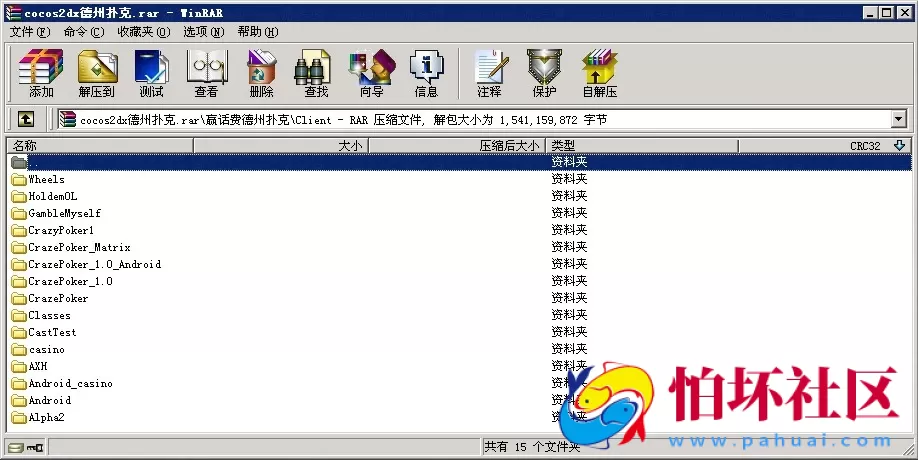This screenshot has width=918, height=460.
Task: Sort by Size (大小) column header
Action: click(x=280, y=145)
